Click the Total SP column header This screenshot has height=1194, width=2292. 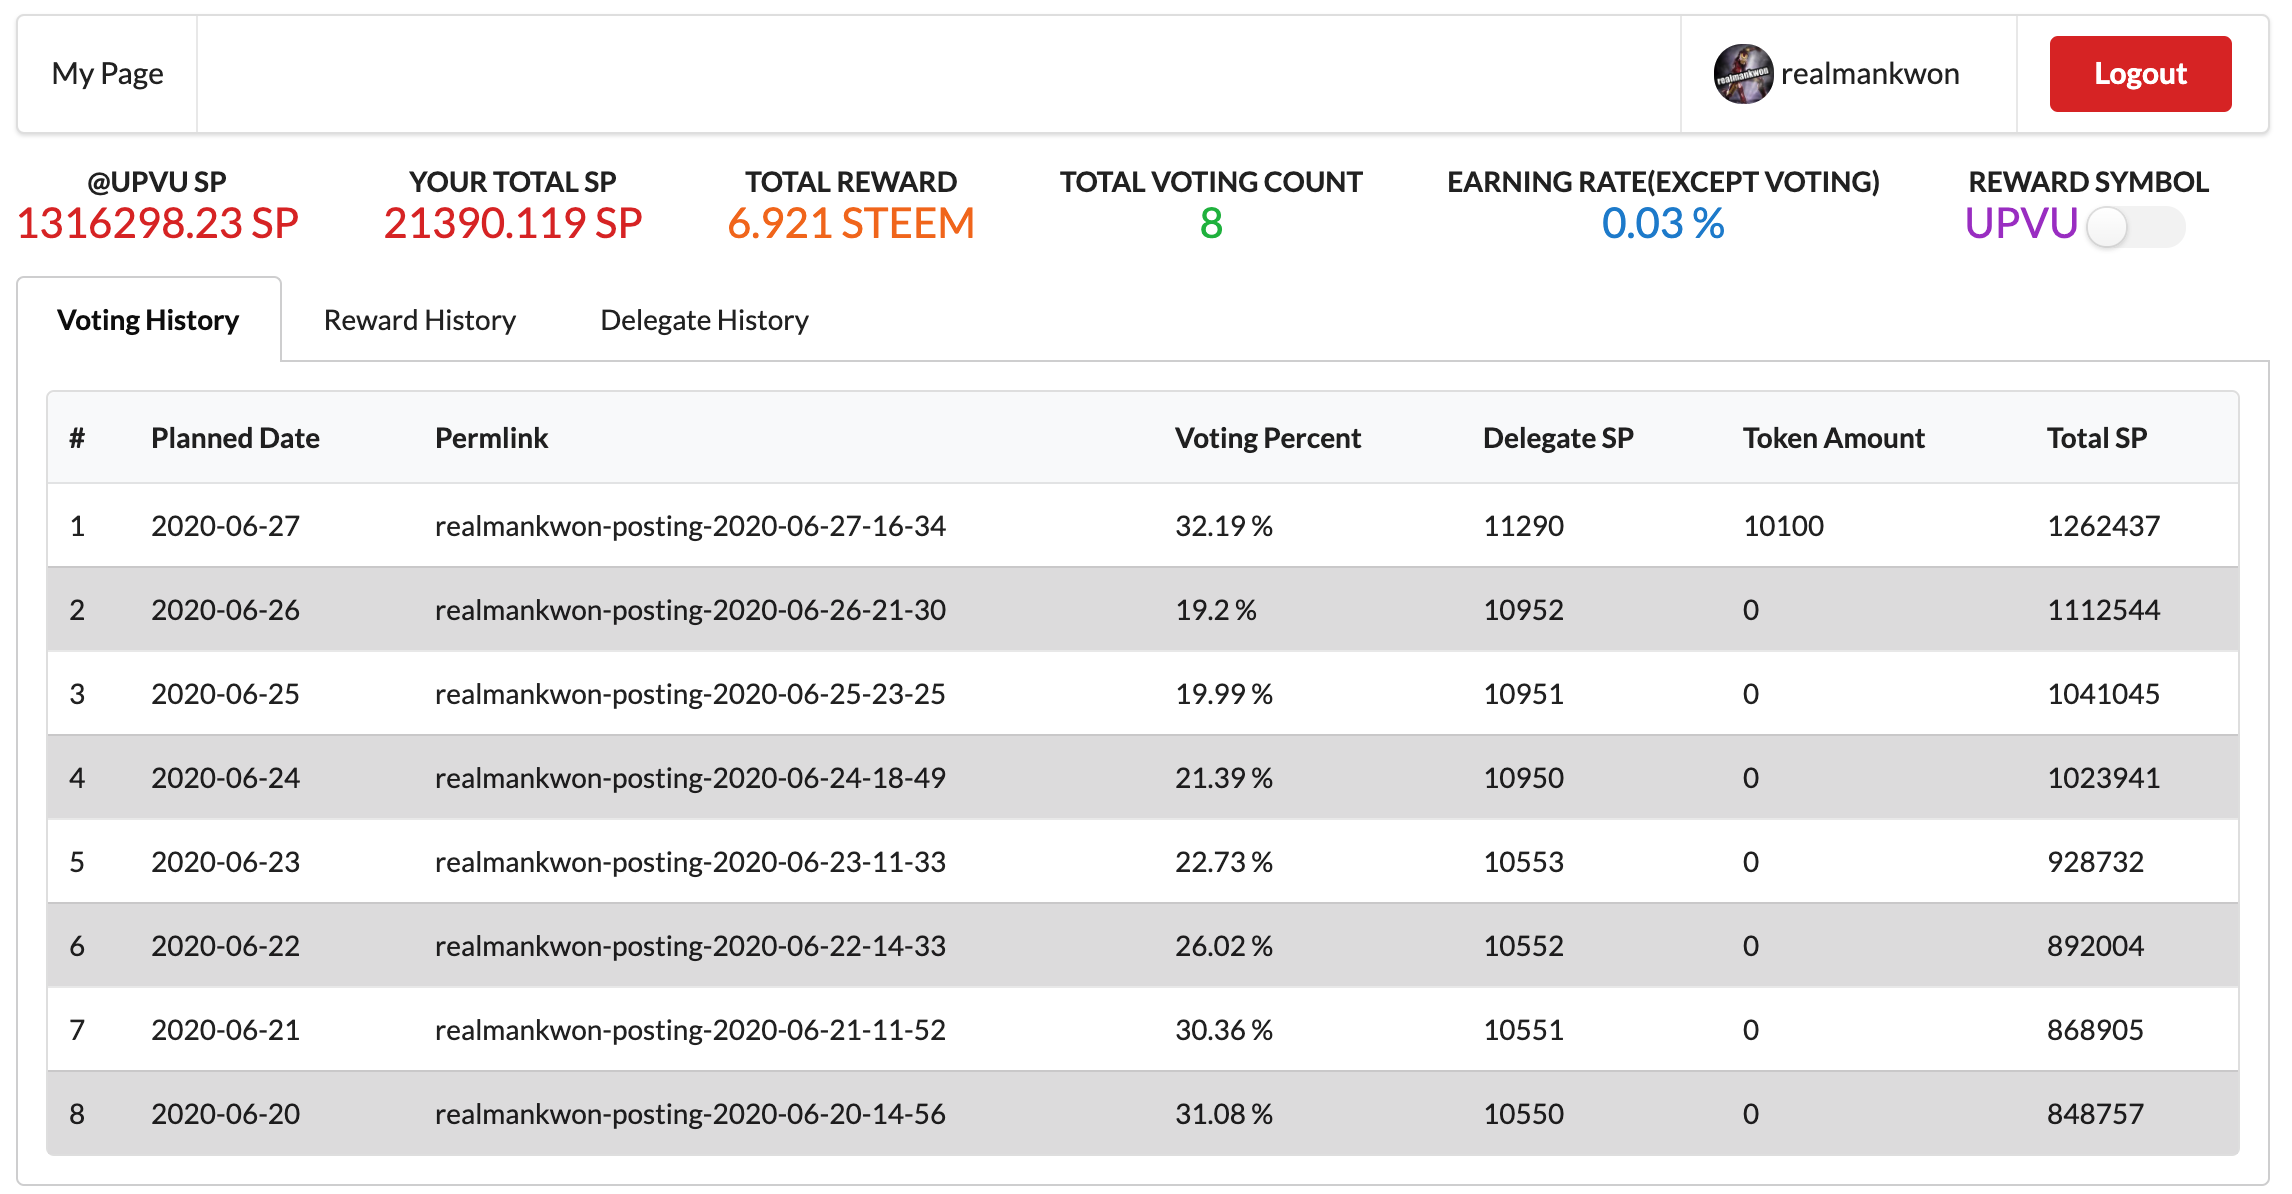(x=2096, y=438)
